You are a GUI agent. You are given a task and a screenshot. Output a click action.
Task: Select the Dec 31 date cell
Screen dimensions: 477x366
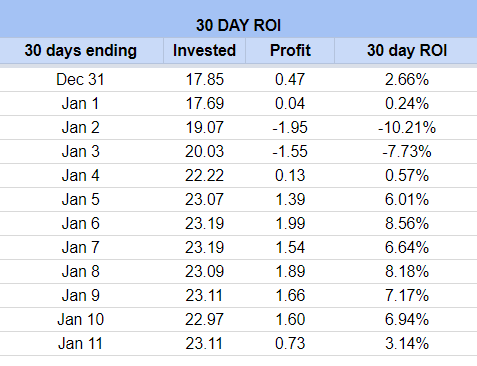(81, 80)
